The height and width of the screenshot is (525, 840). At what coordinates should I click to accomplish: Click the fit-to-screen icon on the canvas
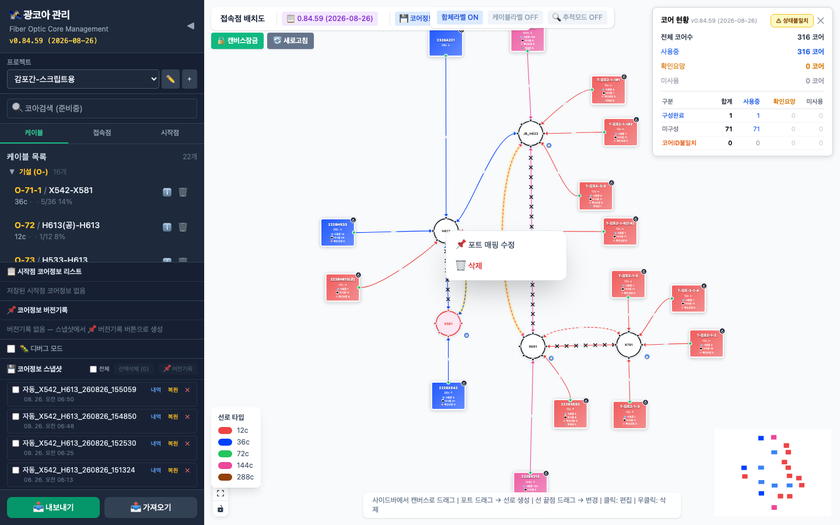click(220, 493)
